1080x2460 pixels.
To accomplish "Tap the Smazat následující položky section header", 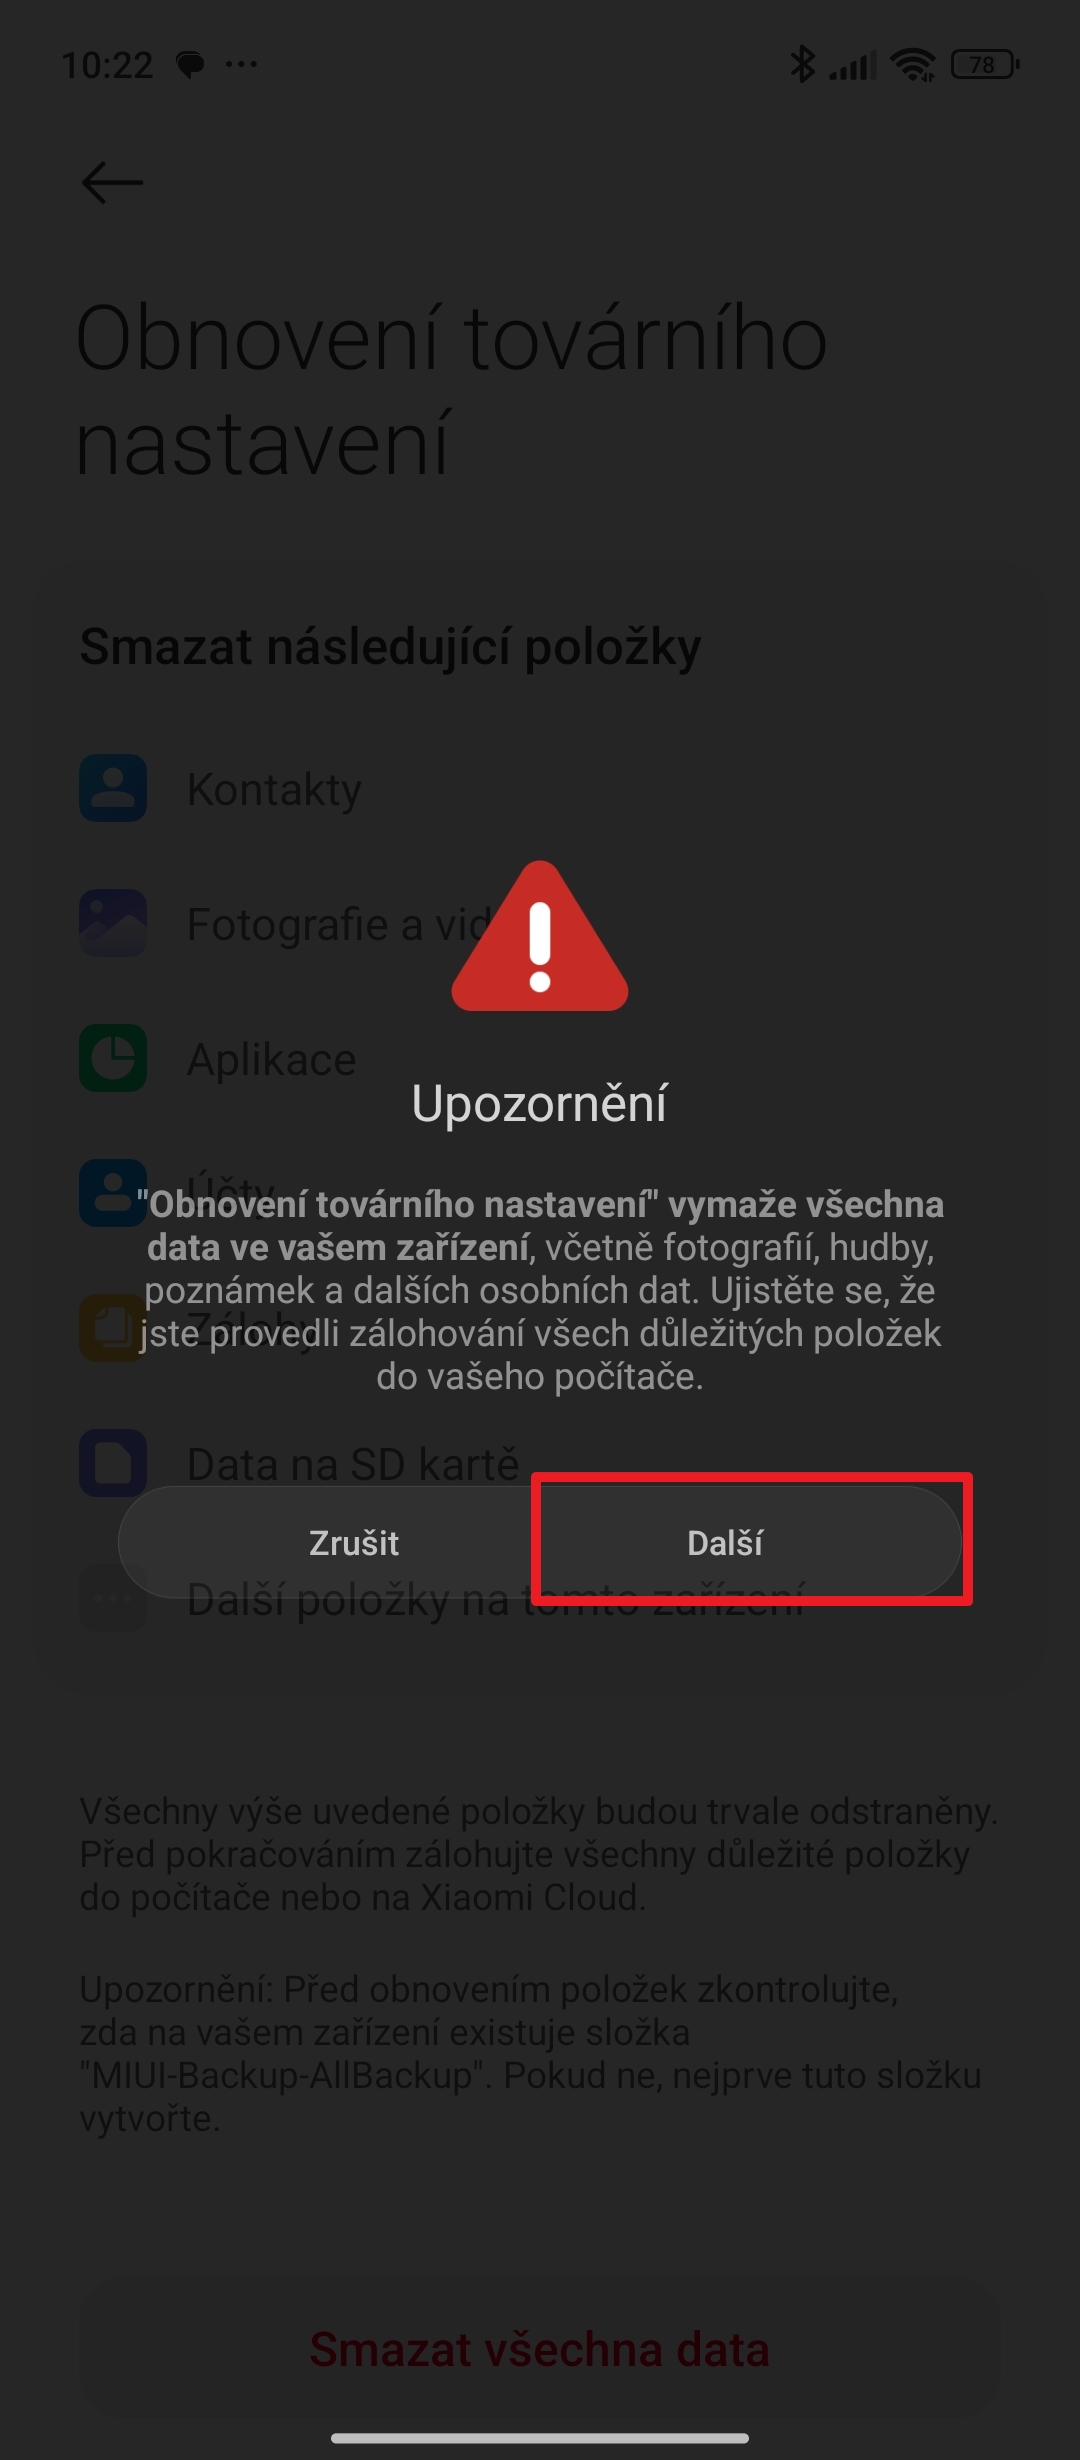I will (x=390, y=646).
